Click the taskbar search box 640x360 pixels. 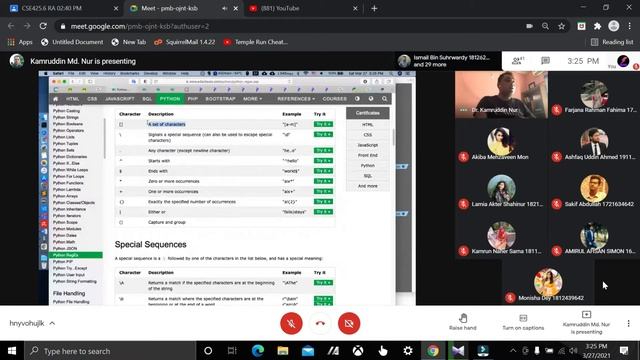click(x=110, y=351)
